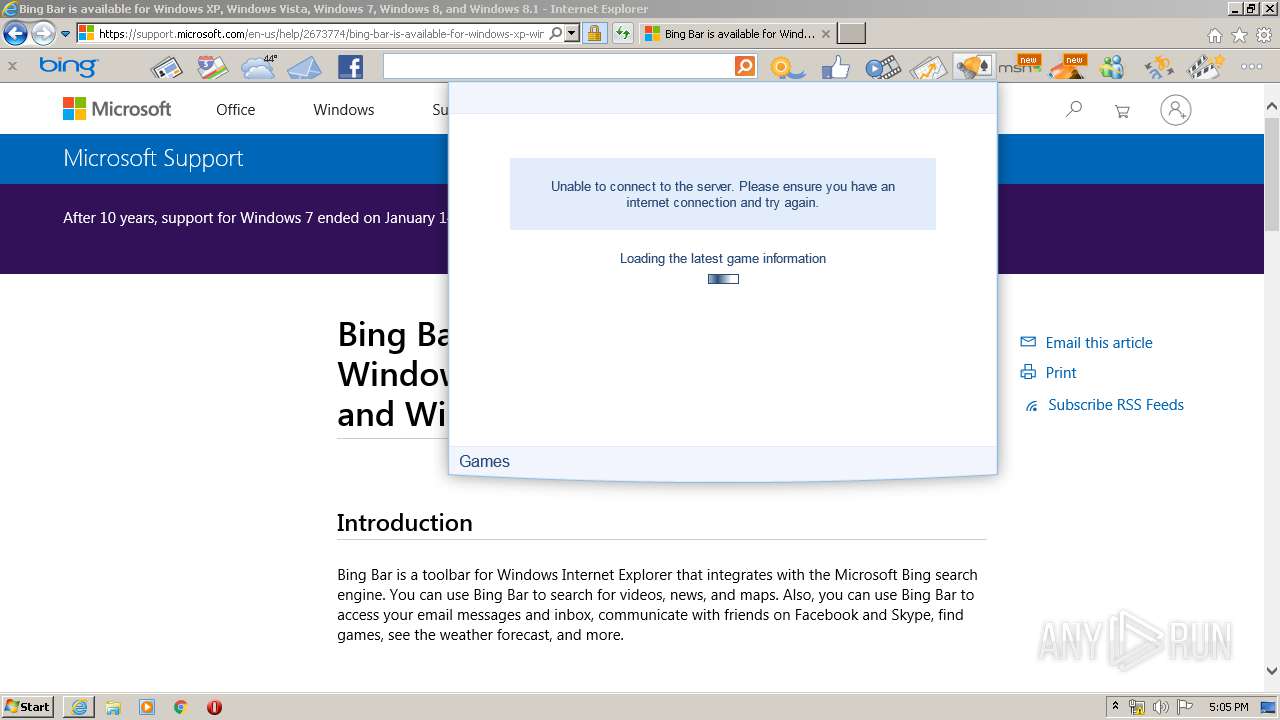Open the Windows menu item
Viewport: 1280px width, 720px height.
point(343,110)
